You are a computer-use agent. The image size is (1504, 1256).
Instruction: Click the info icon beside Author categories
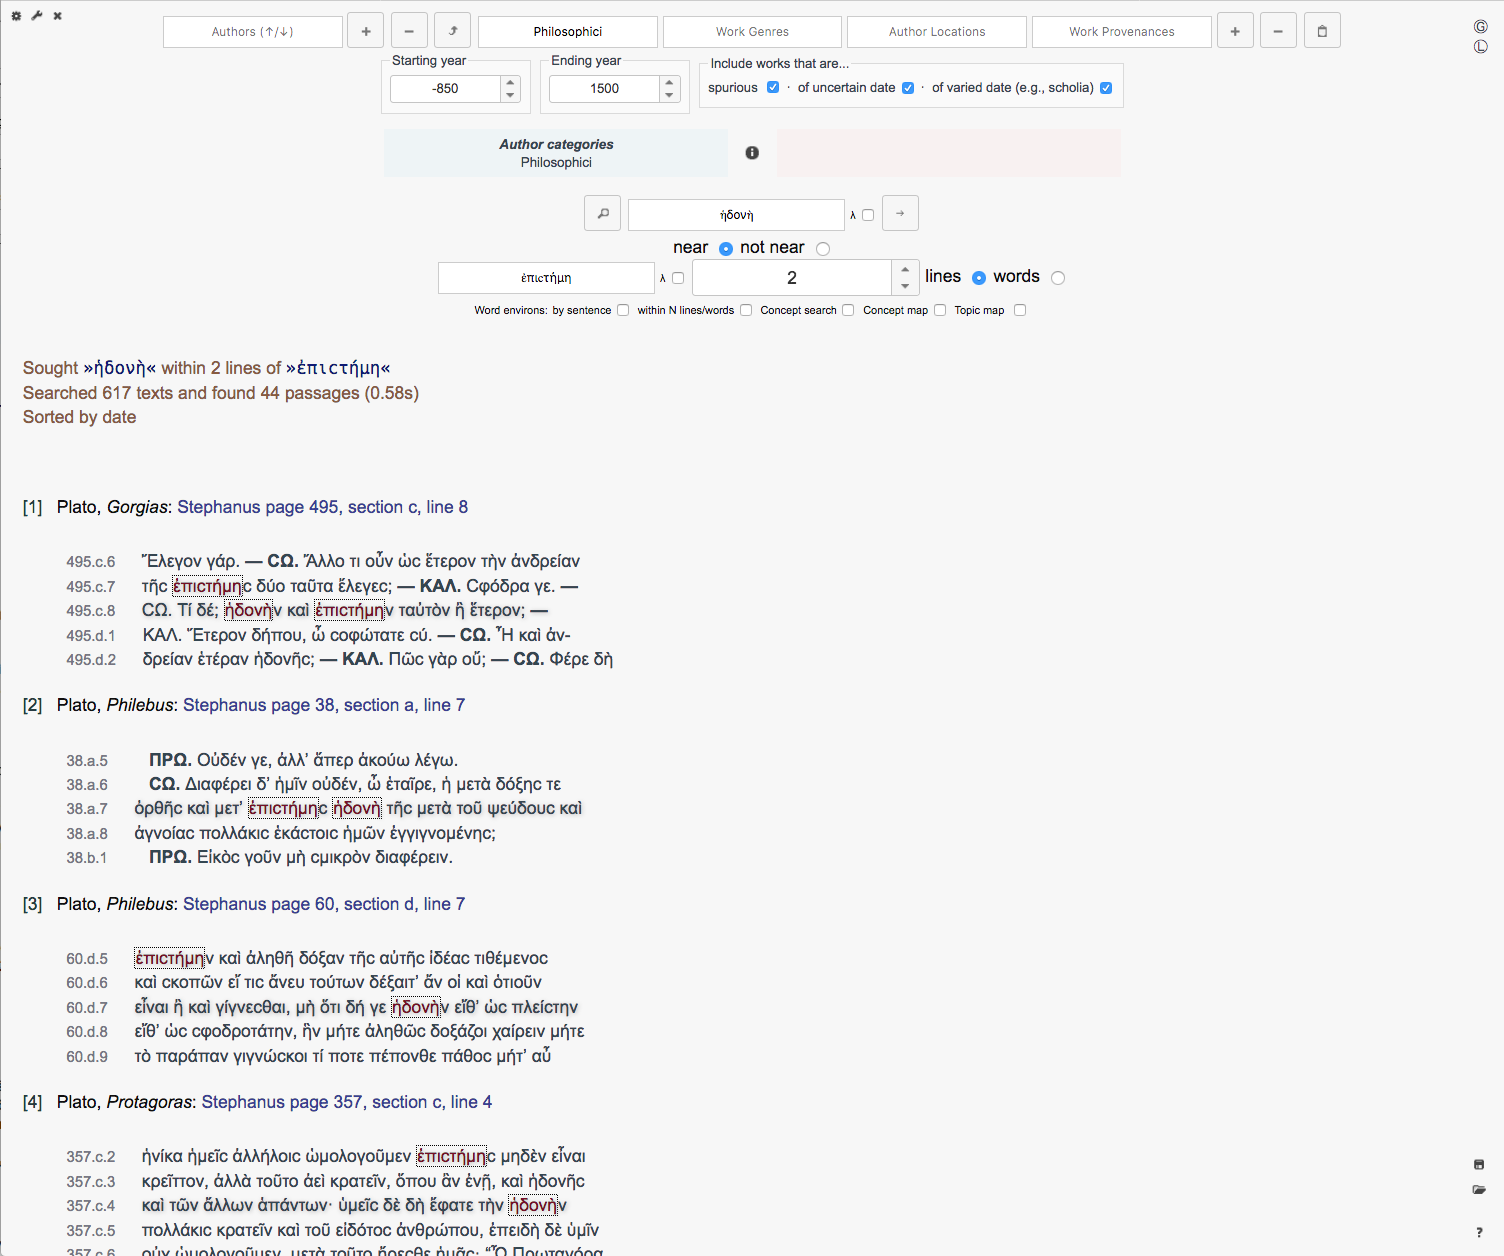click(x=752, y=153)
